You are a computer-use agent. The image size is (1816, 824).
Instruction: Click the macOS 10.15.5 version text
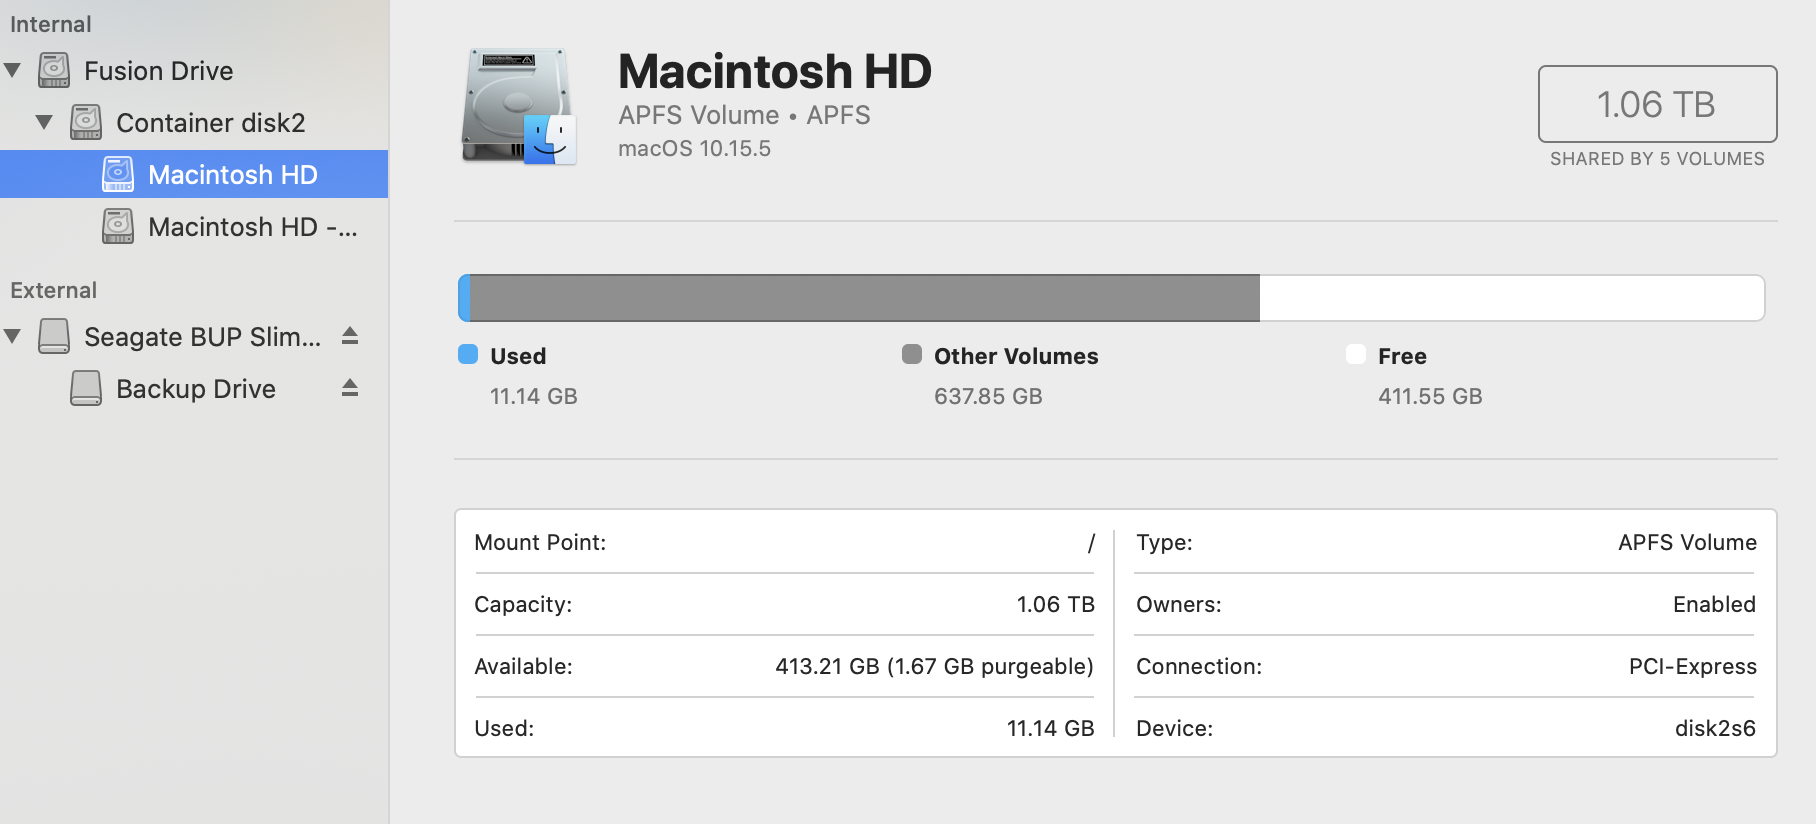point(694,149)
